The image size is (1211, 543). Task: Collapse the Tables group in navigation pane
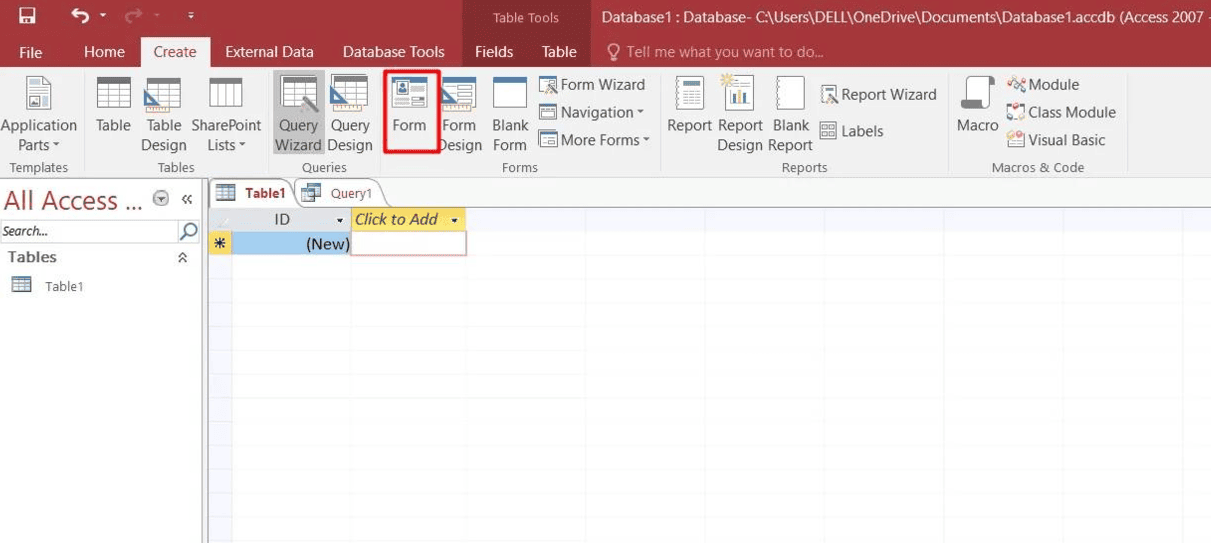182,258
